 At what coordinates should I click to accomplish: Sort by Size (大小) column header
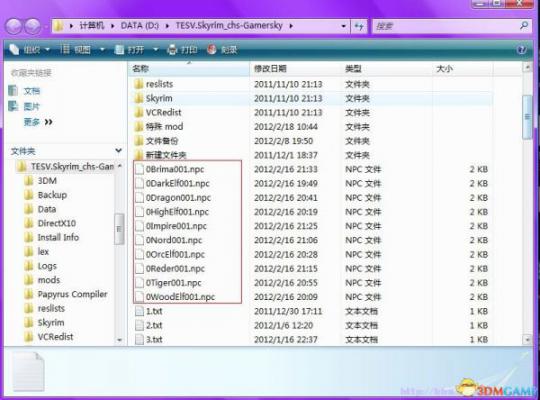463,69
